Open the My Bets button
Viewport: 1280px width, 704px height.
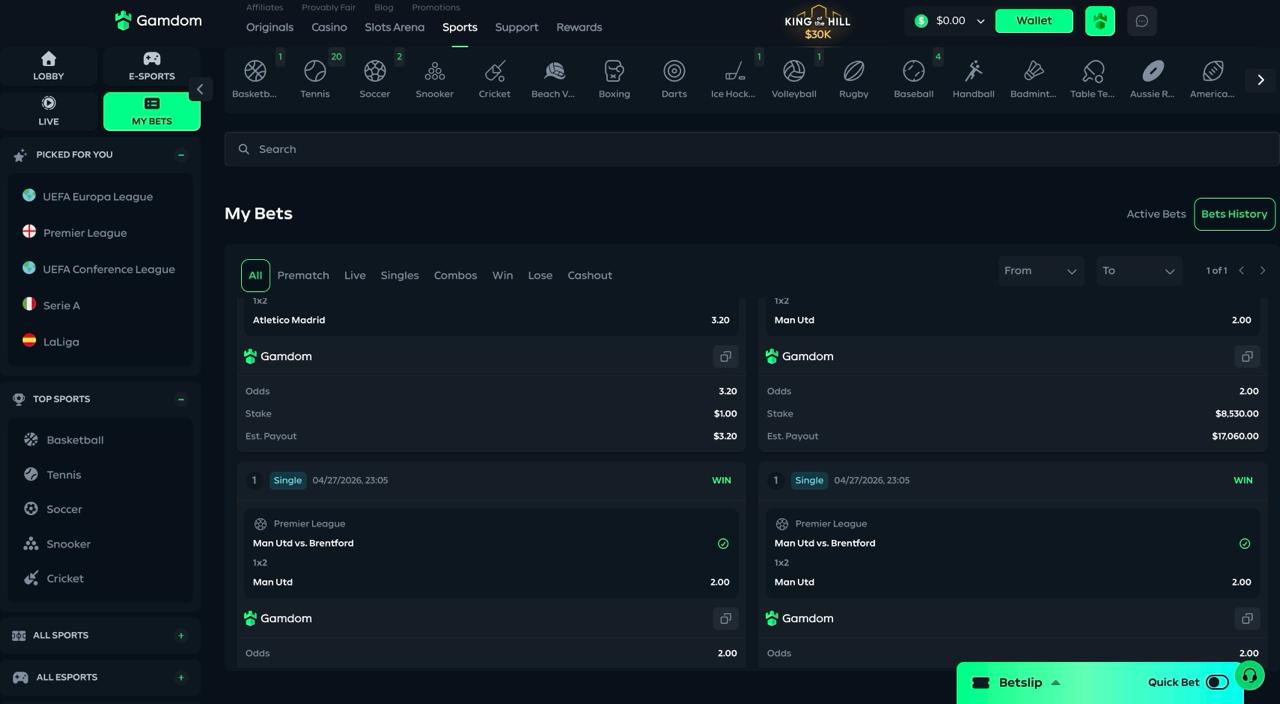point(152,111)
